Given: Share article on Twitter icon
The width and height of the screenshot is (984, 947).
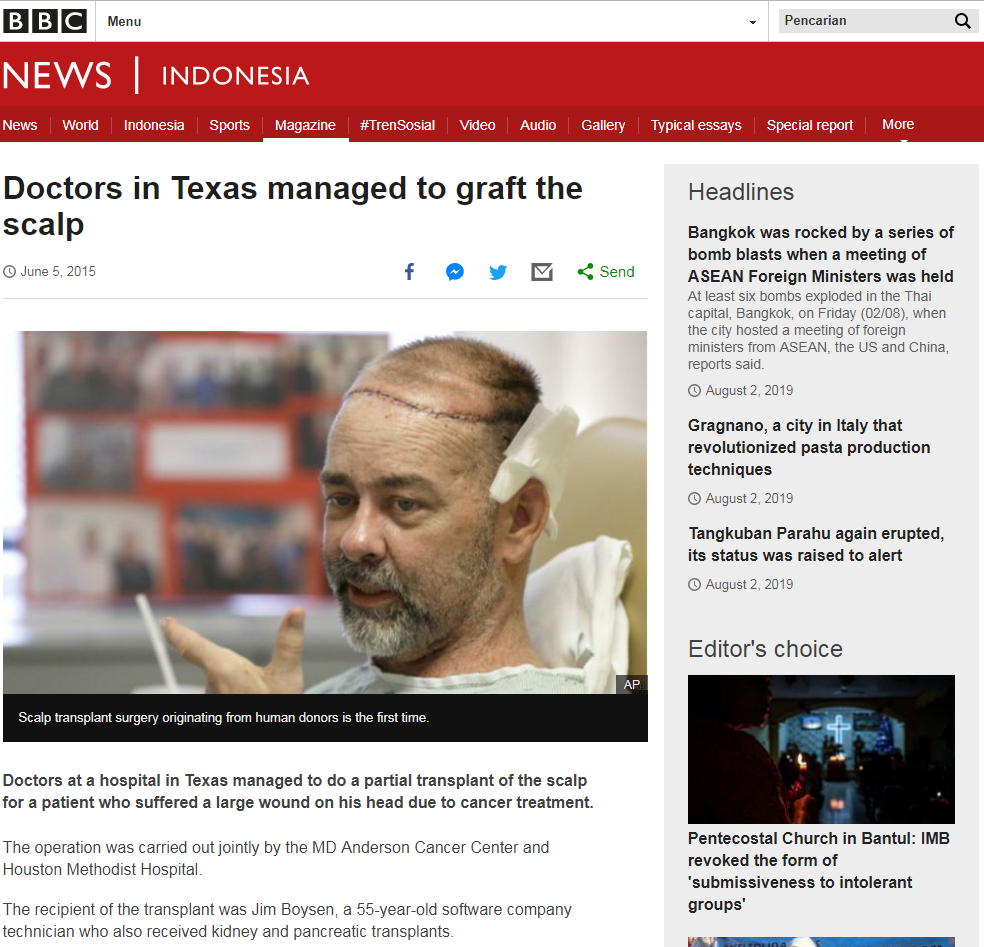Looking at the screenshot, I should click(498, 272).
